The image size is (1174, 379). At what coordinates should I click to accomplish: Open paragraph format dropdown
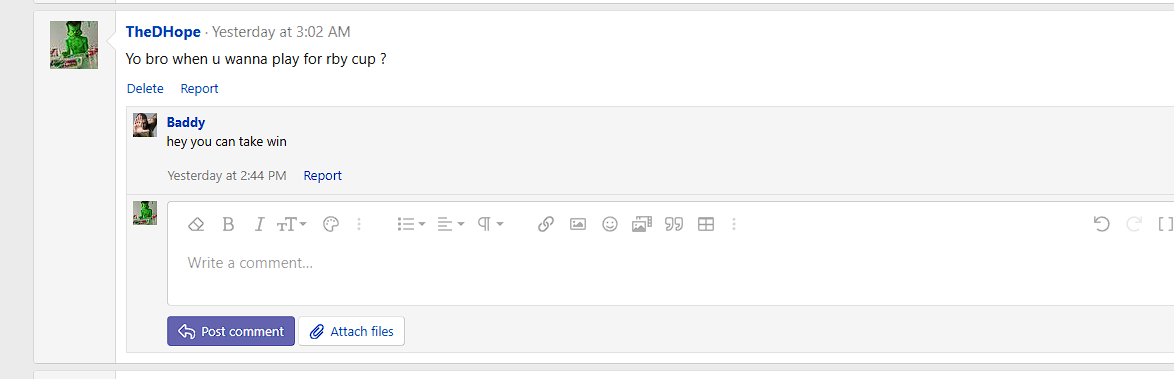490,224
